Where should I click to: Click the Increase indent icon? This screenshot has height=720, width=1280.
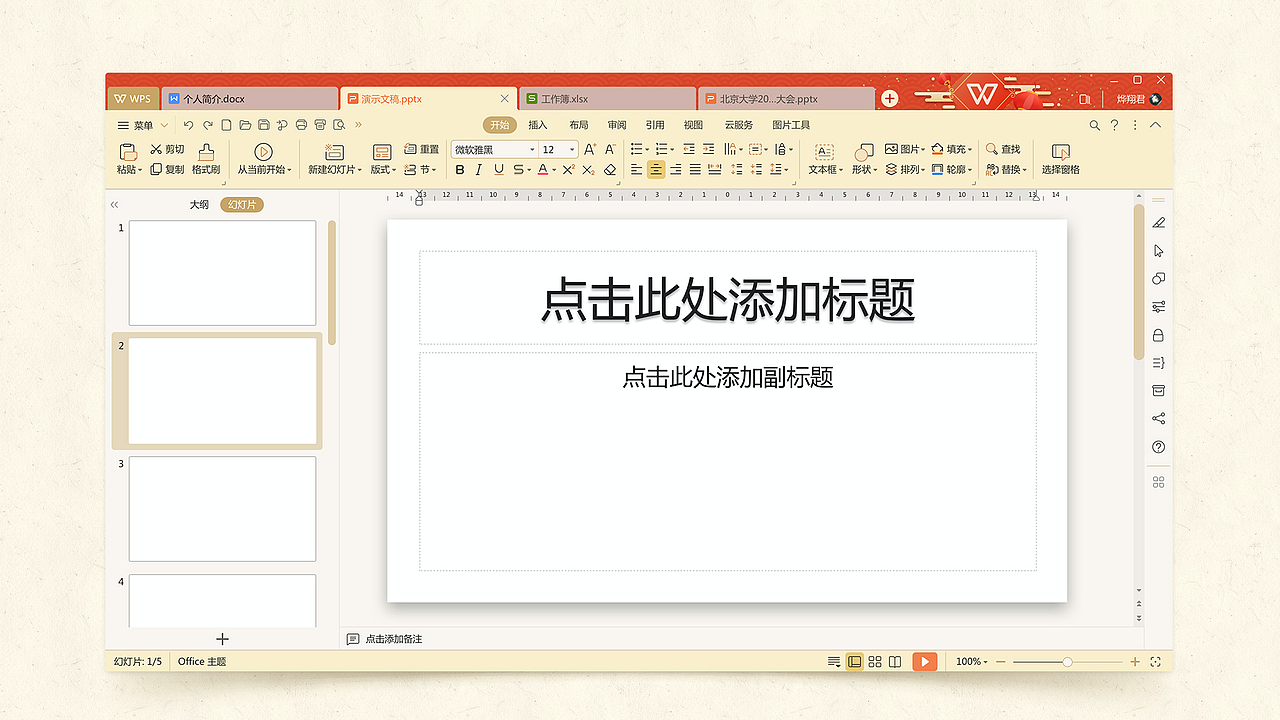709,149
